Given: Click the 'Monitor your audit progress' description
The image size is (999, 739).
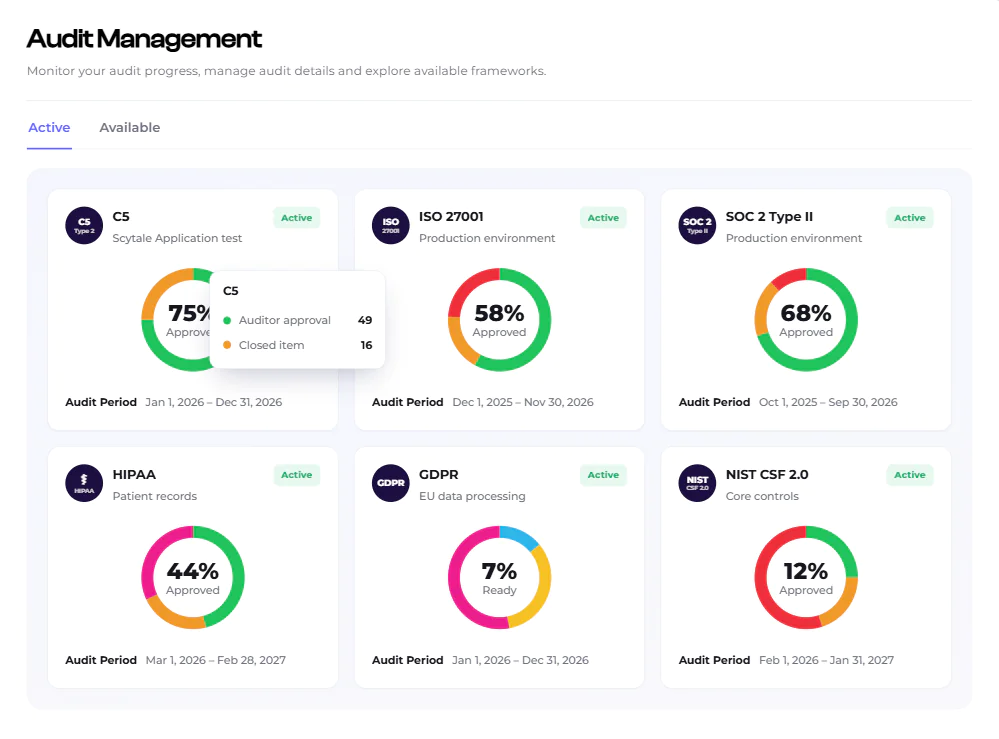Looking at the screenshot, I should coord(286,71).
